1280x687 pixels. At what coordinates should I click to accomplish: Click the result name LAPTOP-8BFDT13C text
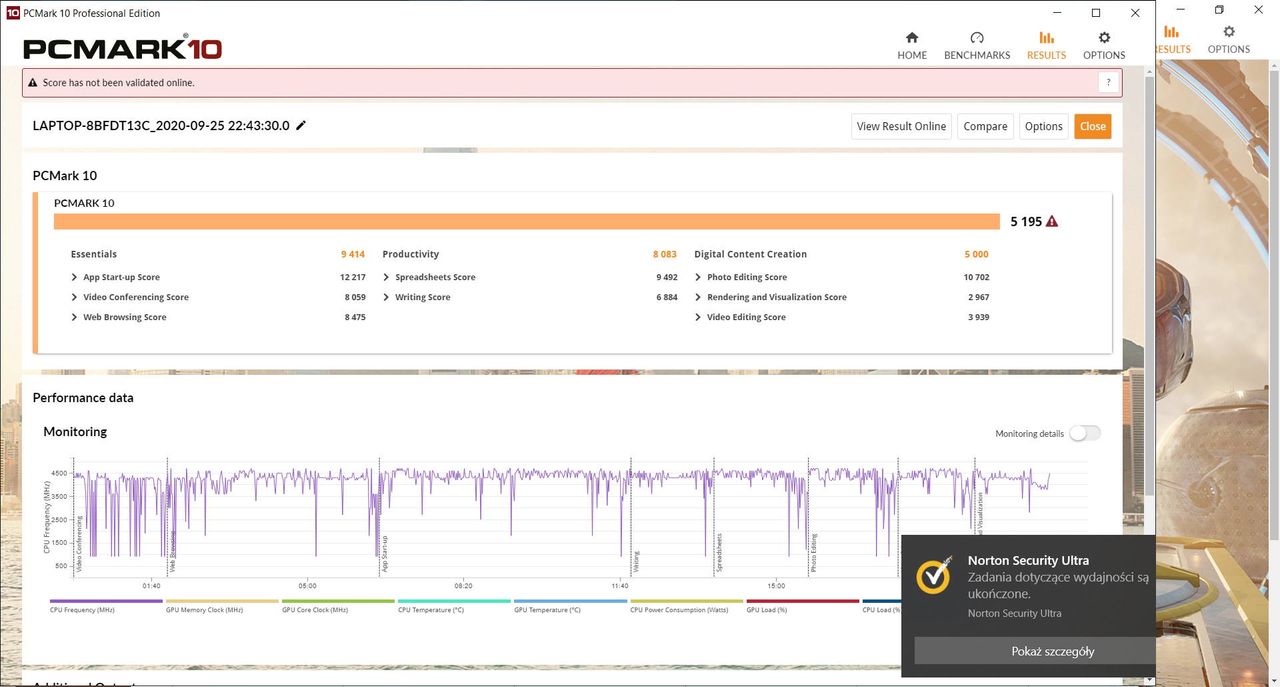pyautogui.click(x=161, y=126)
